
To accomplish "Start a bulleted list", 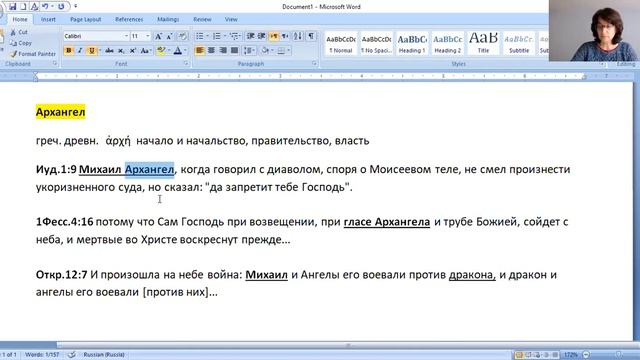I will tap(199, 36).
